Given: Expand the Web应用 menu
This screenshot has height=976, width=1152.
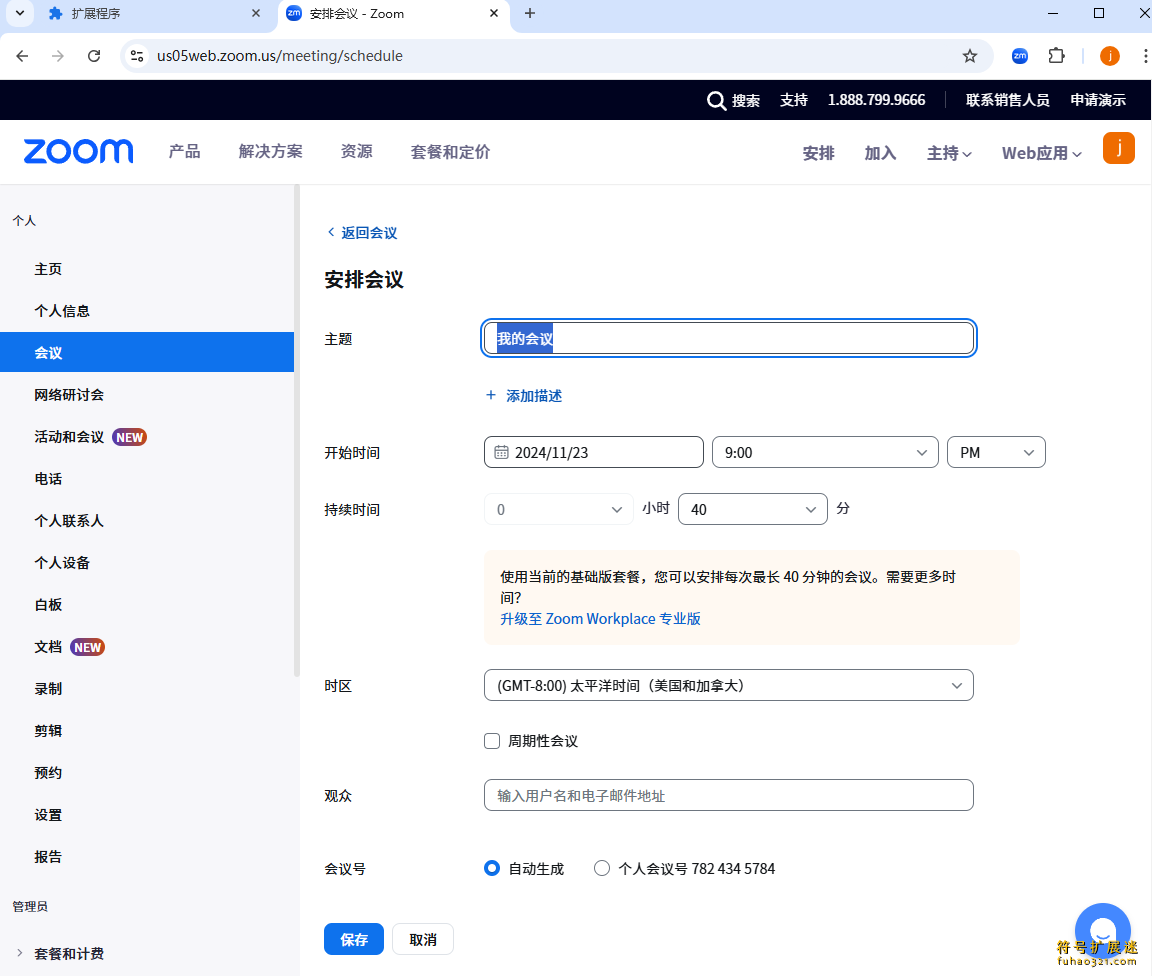Looking at the screenshot, I should click(1042, 153).
